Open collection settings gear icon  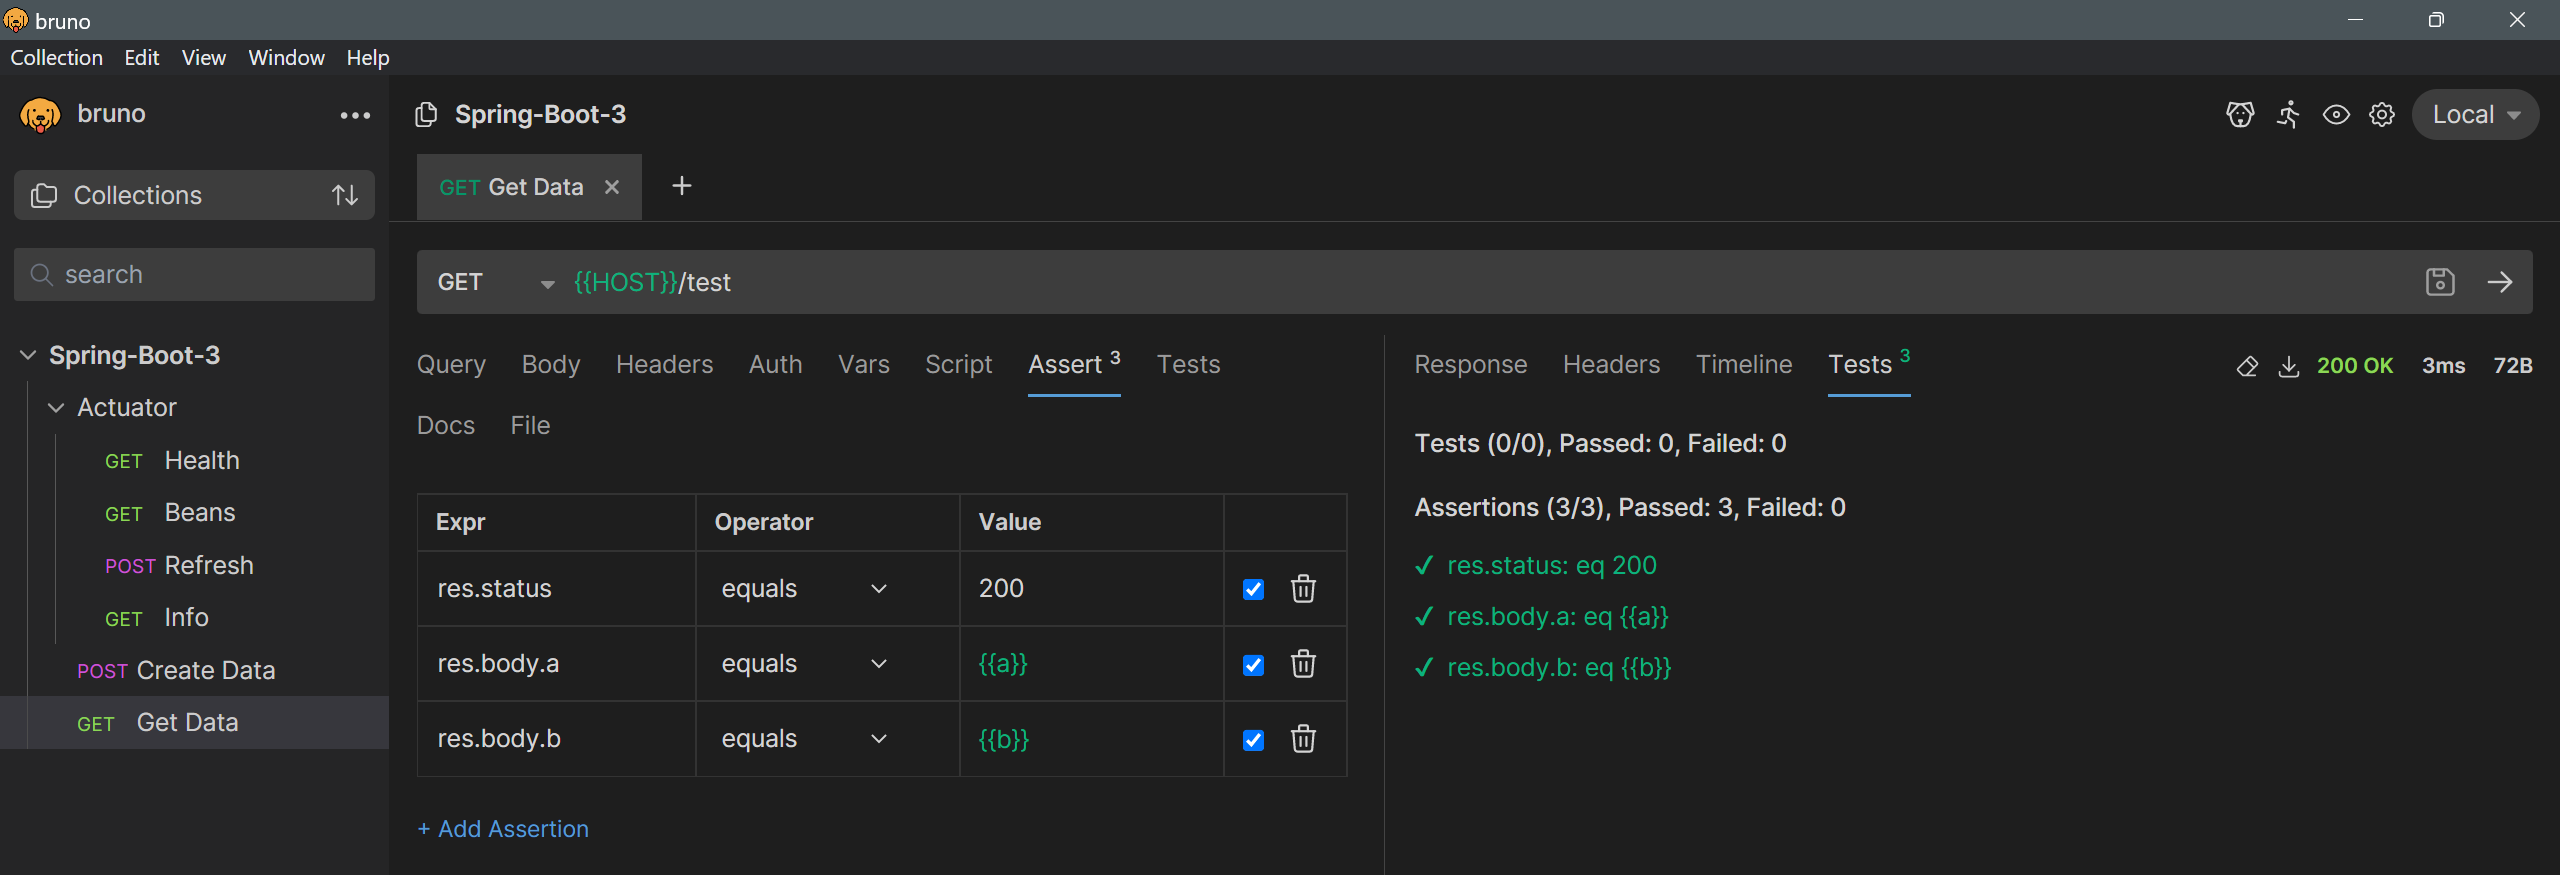2382,115
